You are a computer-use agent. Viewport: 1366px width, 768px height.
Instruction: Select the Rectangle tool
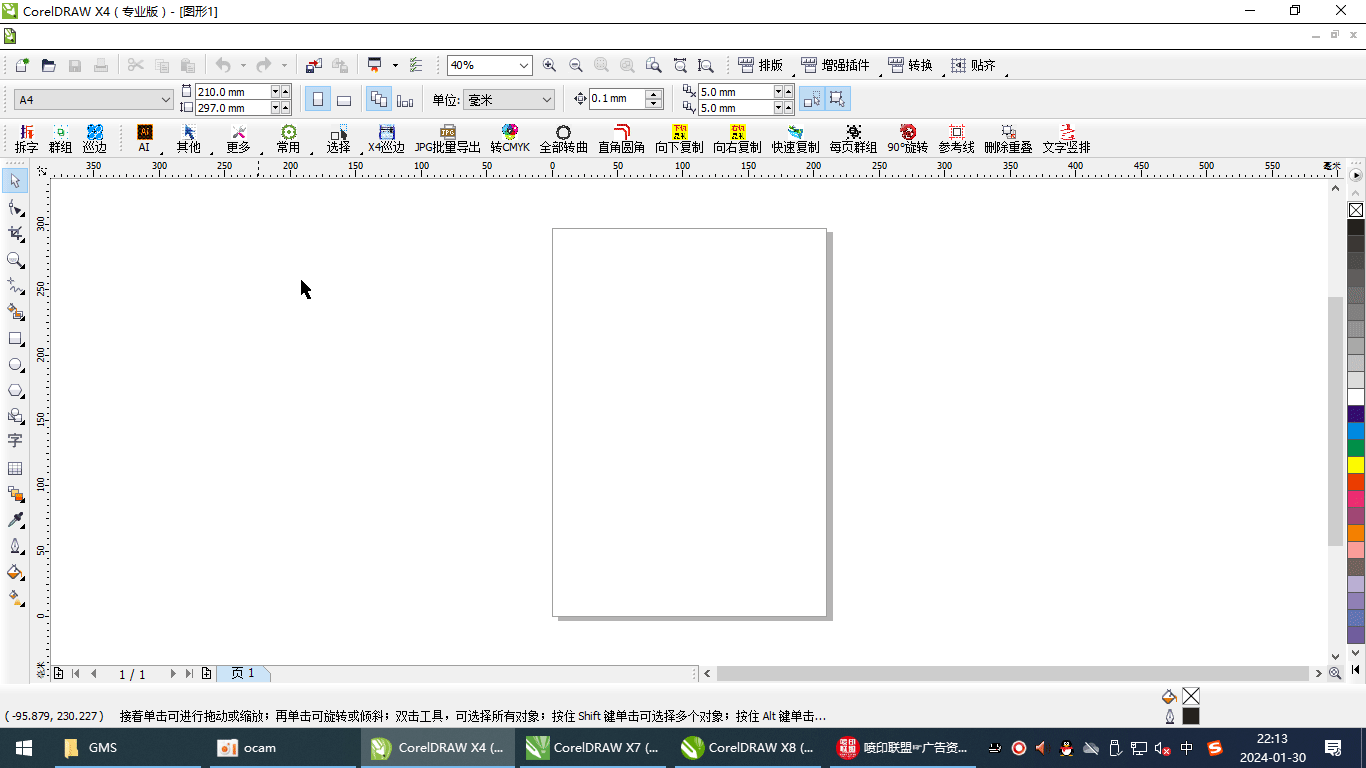tap(15, 338)
